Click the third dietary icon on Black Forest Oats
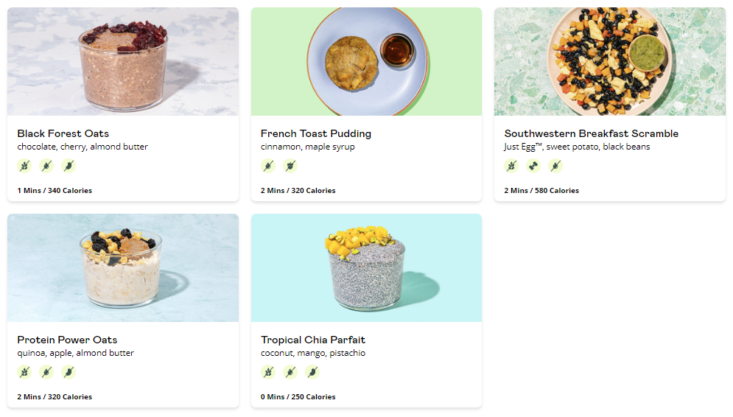The image size is (733, 417). tap(68, 166)
